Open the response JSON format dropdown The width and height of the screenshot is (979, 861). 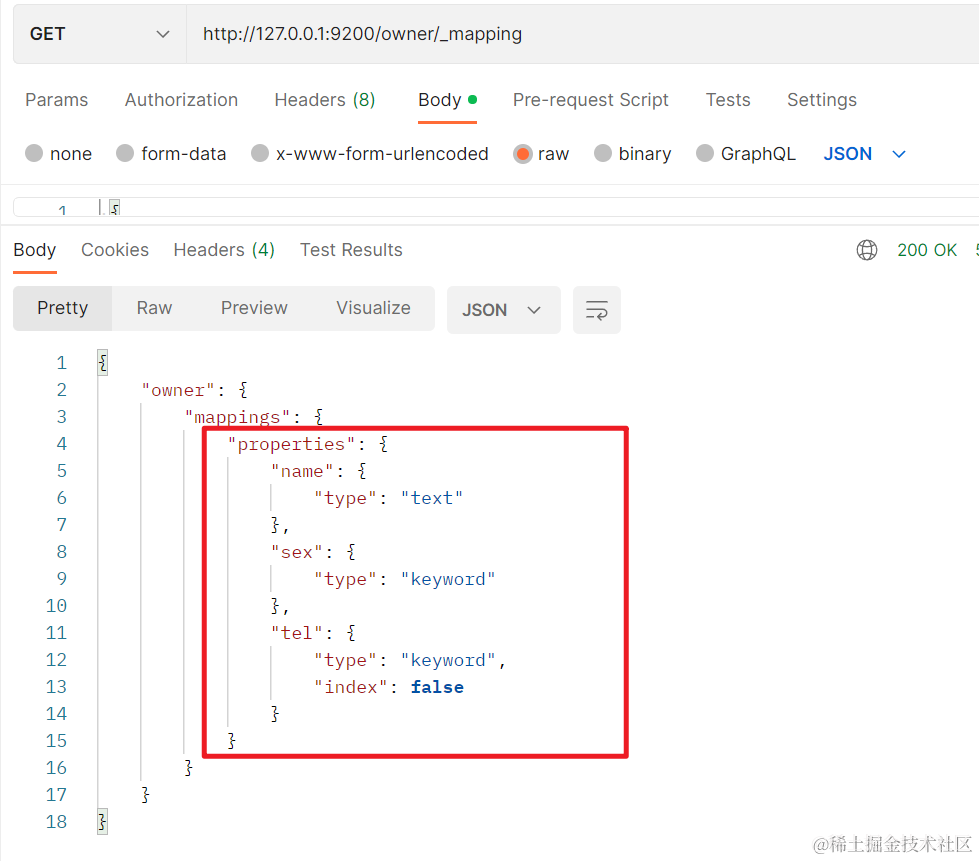(503, 310)
